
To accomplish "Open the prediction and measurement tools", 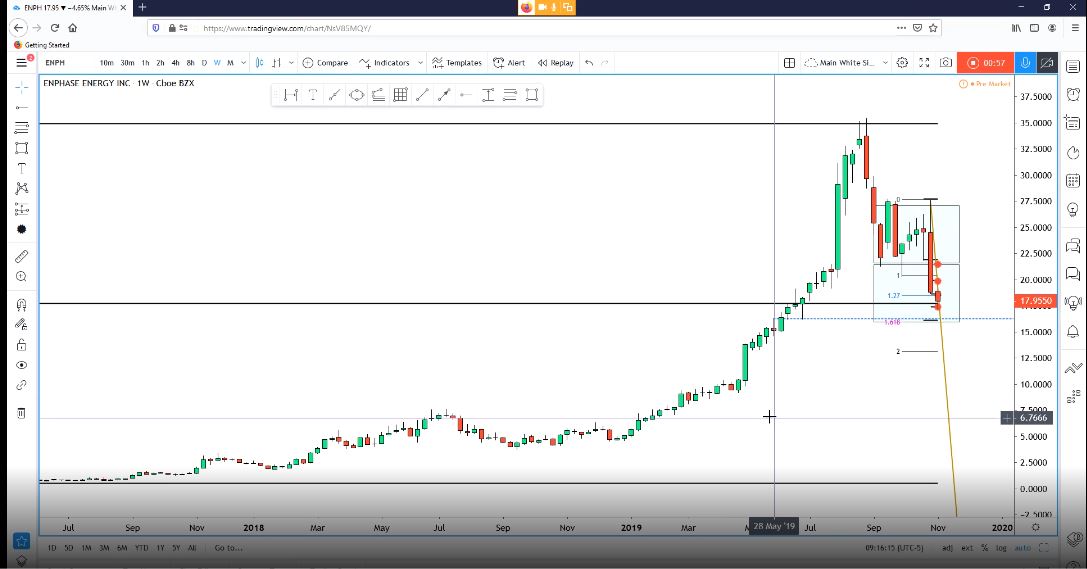I will point(21,209).
